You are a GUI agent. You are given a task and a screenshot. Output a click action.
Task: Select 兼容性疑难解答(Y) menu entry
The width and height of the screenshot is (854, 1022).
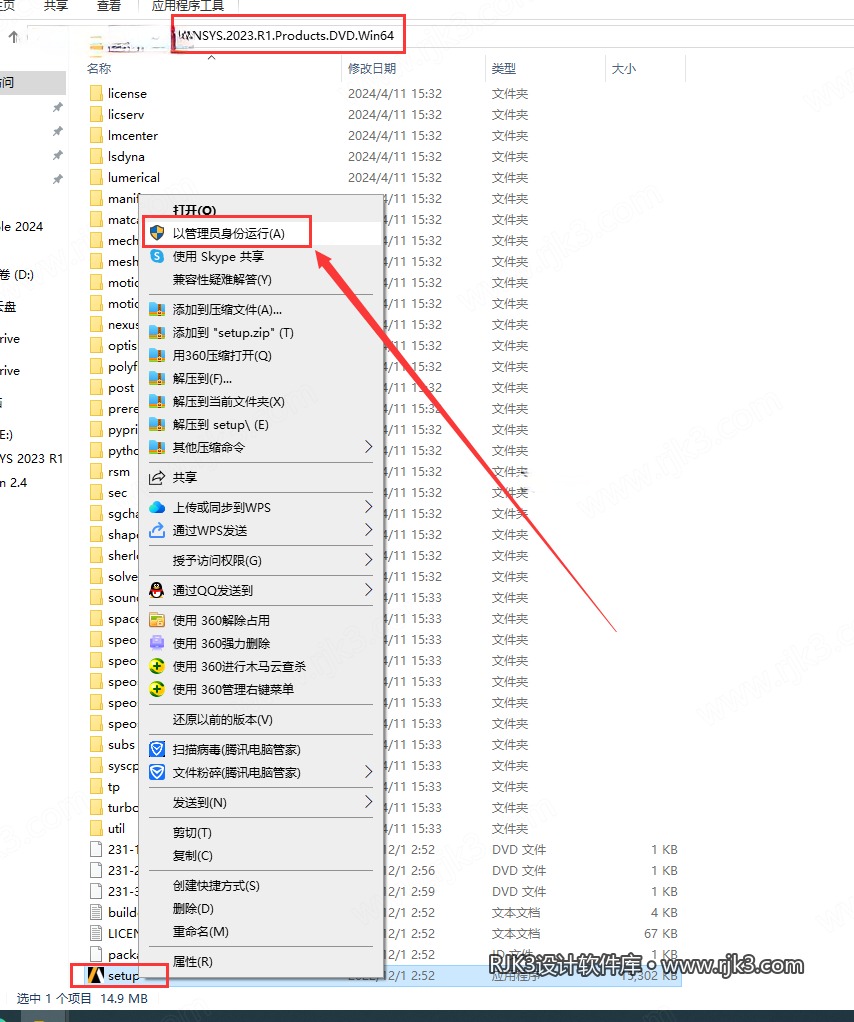point(261,280)
